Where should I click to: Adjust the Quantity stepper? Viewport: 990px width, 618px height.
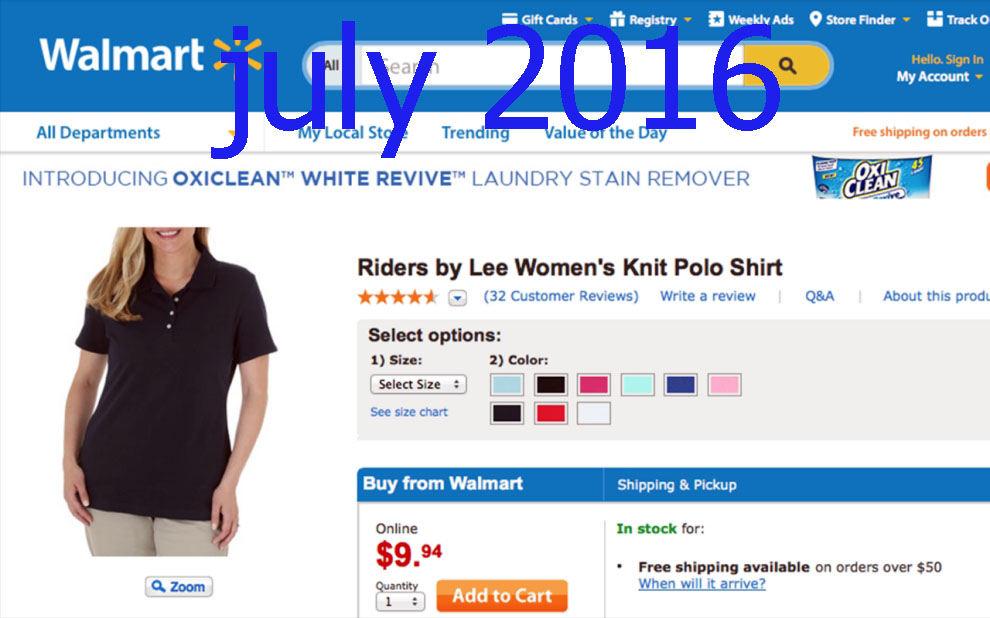click(400, 602)
